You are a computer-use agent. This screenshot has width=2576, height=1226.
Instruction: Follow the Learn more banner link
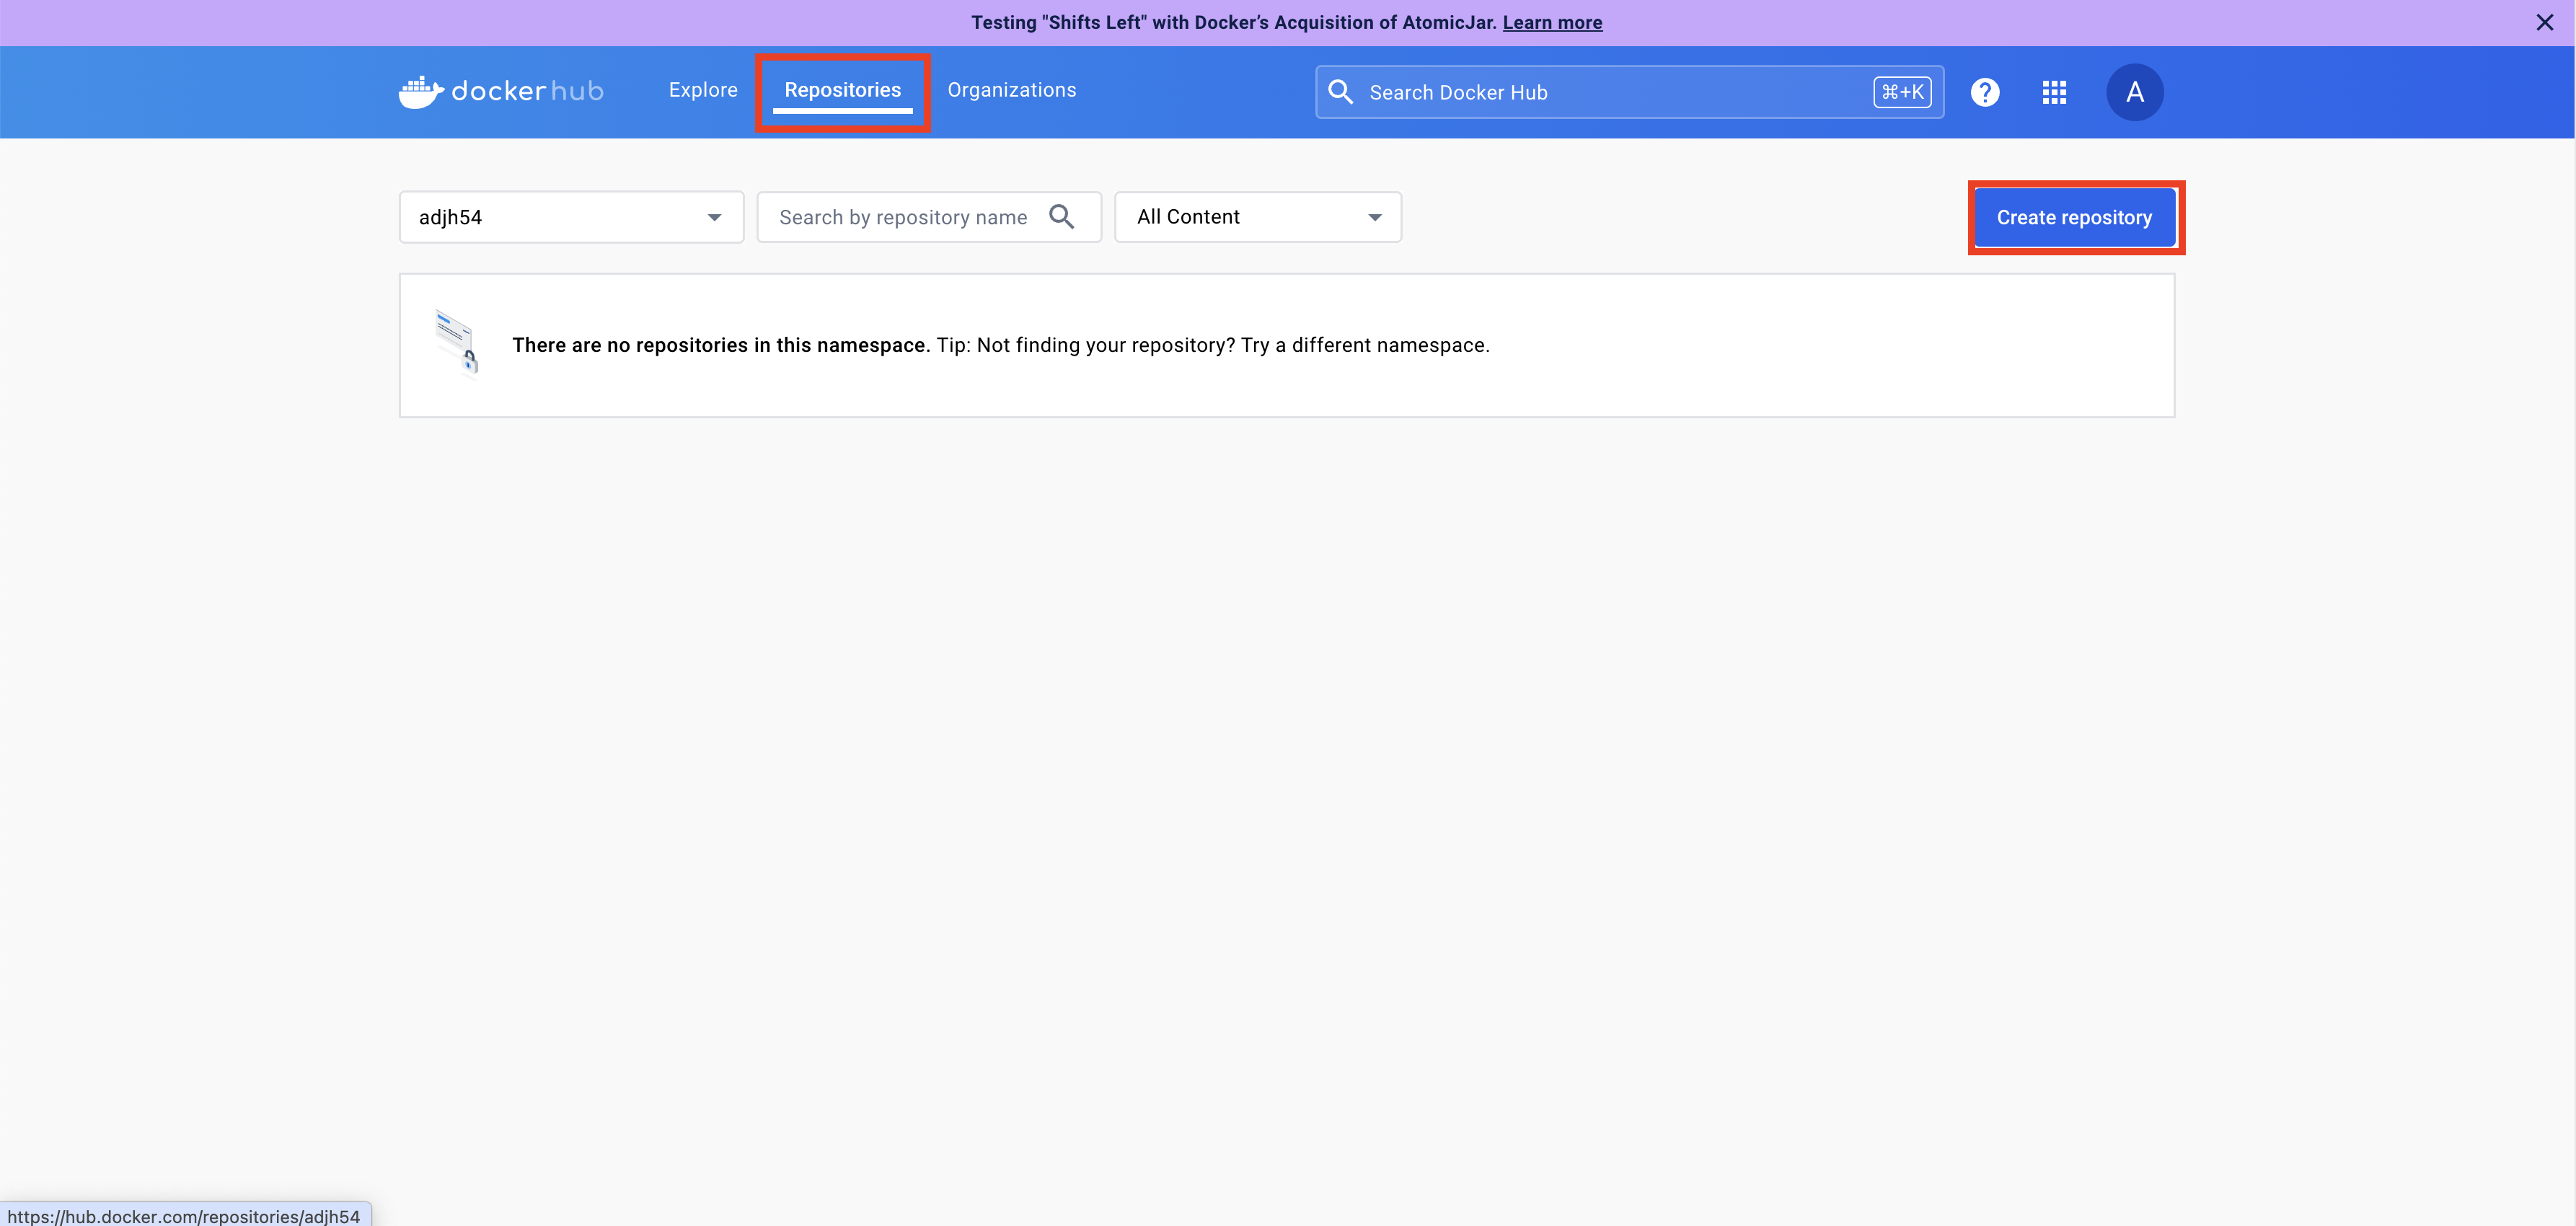point(1551,22)
